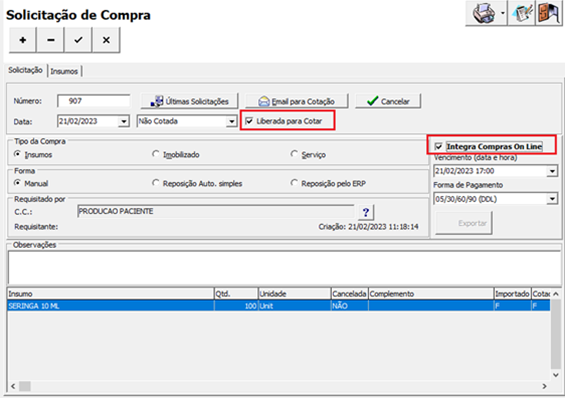Select the Manual radio button
565x398 pixels.
point(17,183)
